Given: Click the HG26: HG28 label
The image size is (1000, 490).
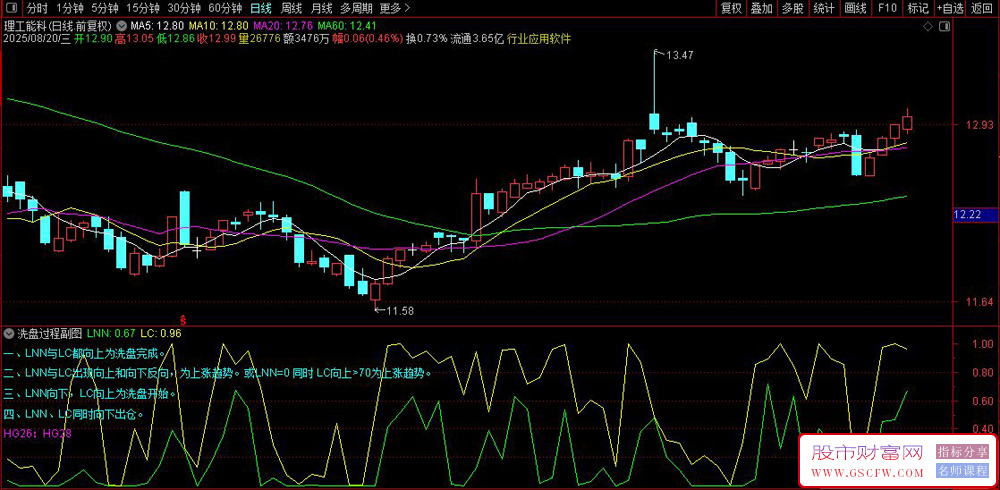Looking at the screenshot, I should (37, 433).
